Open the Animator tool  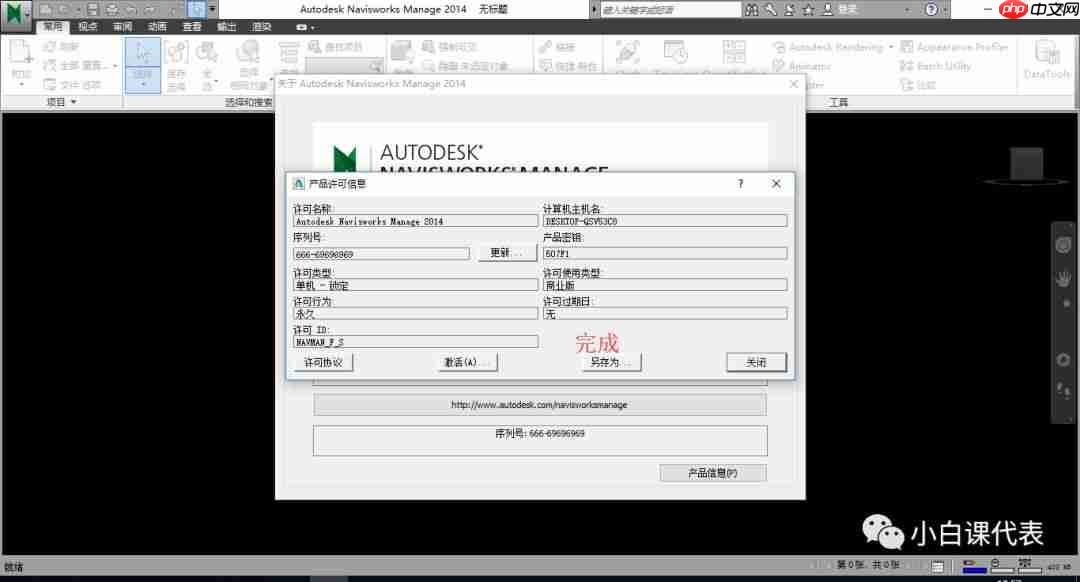click(802, 66)
